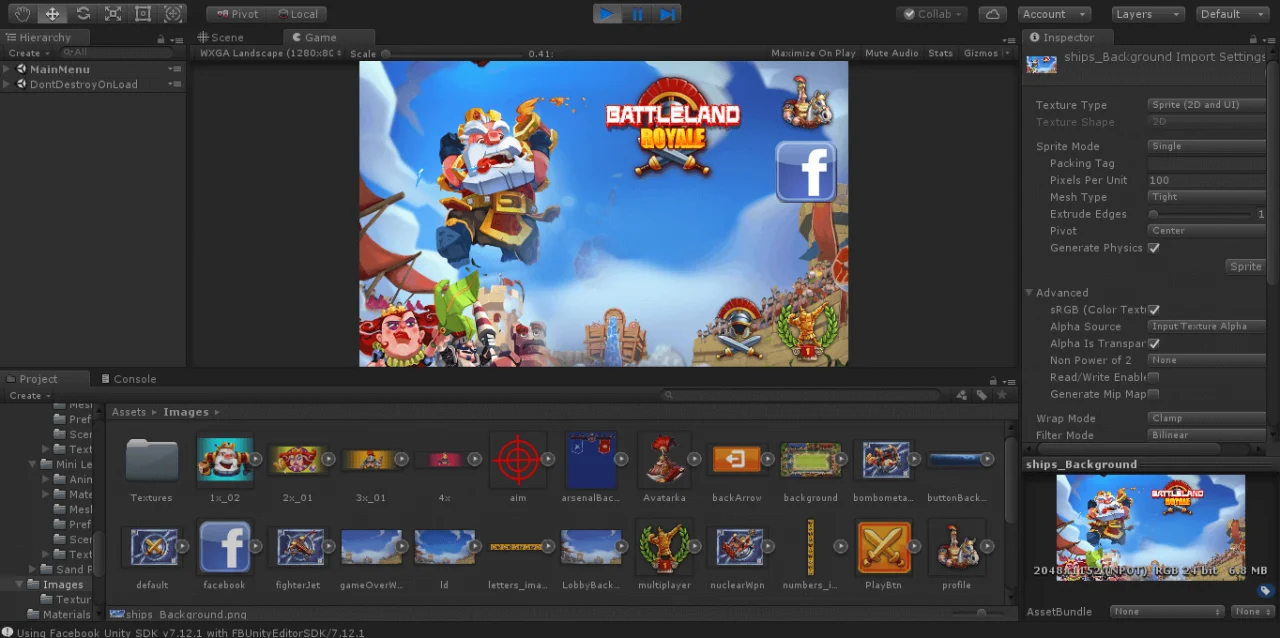Enable the Generate Mip Maps checkbox
Image resolution: width=1280 pixels, height=638 pixels.
[x=1154, y=394]
